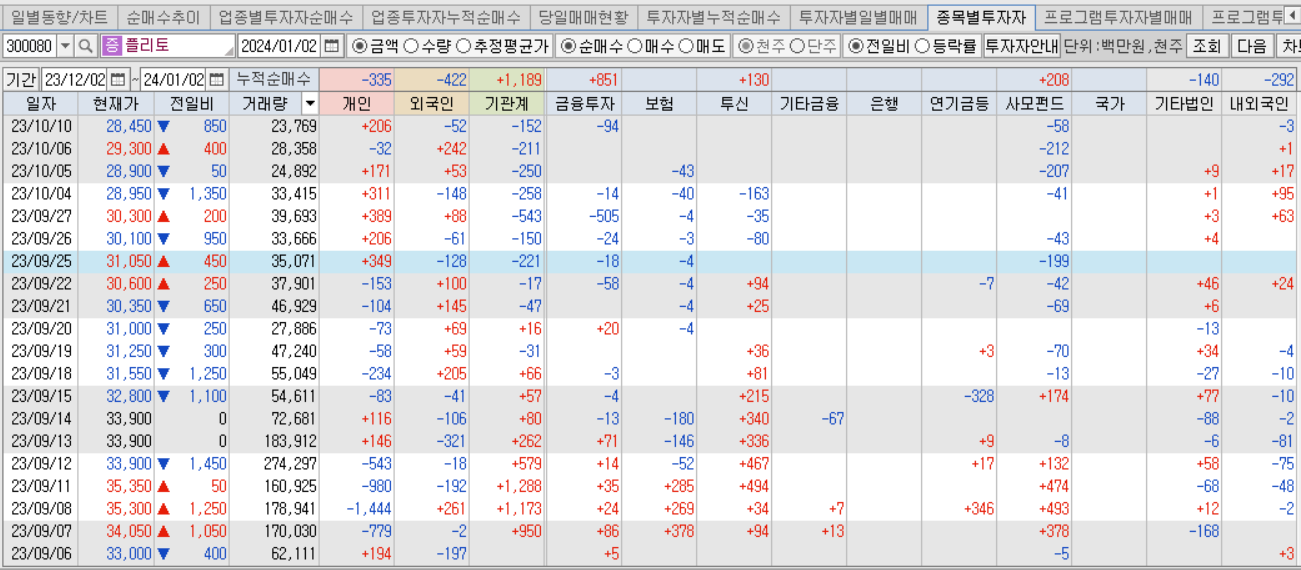Click the 외국인 column header
Screen dimensions: 1301x570
tap(432, 103)
